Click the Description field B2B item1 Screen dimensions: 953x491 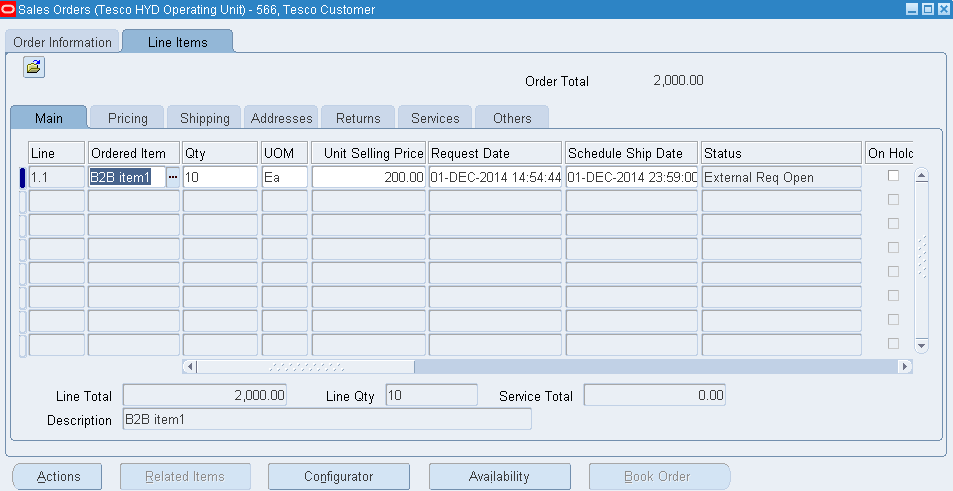[x=327, y=419]
